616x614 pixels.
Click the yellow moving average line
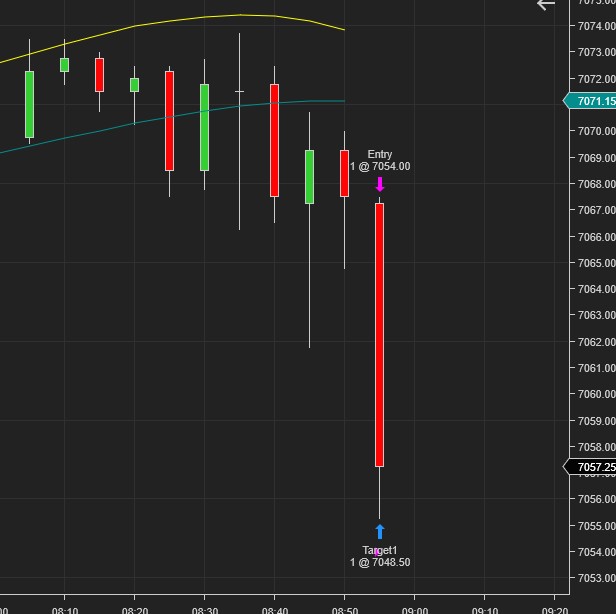[x=200, y=19]
